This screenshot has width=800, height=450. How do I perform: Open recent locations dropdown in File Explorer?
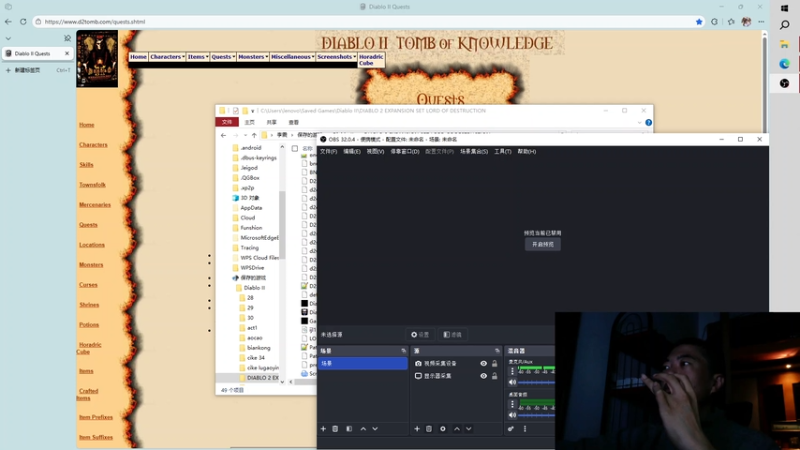[x=245, y=135]
